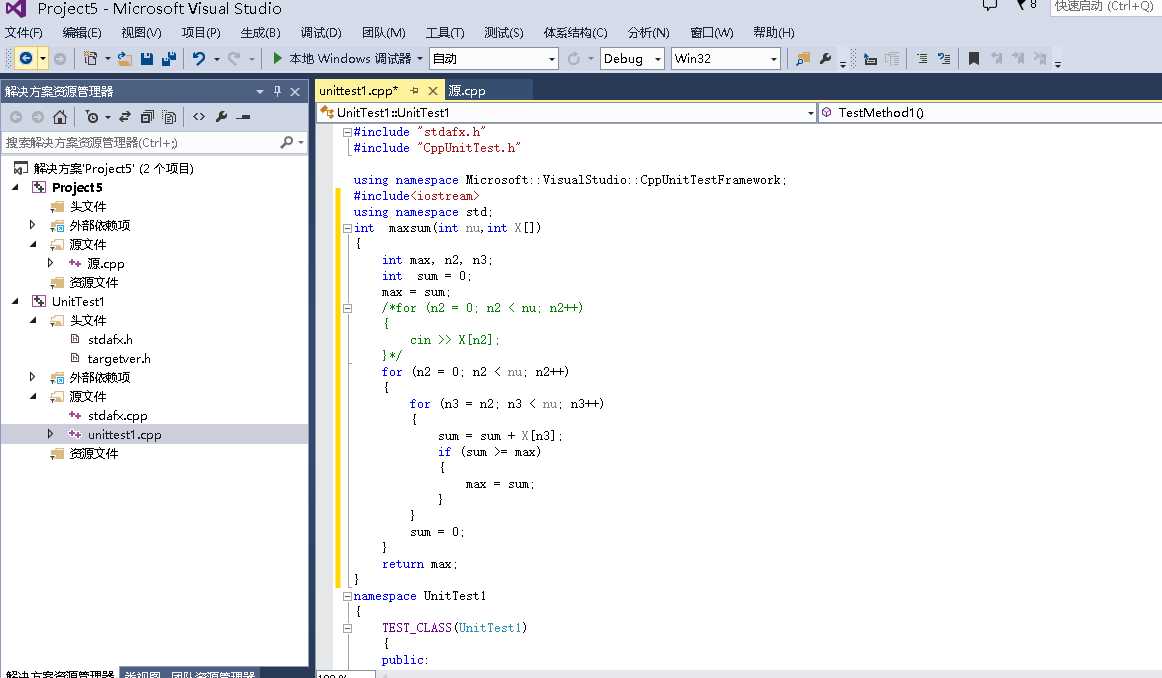Select stdafx.h in the tree
The height and width of the screenshot is (678, 1162).
point(110,339)
